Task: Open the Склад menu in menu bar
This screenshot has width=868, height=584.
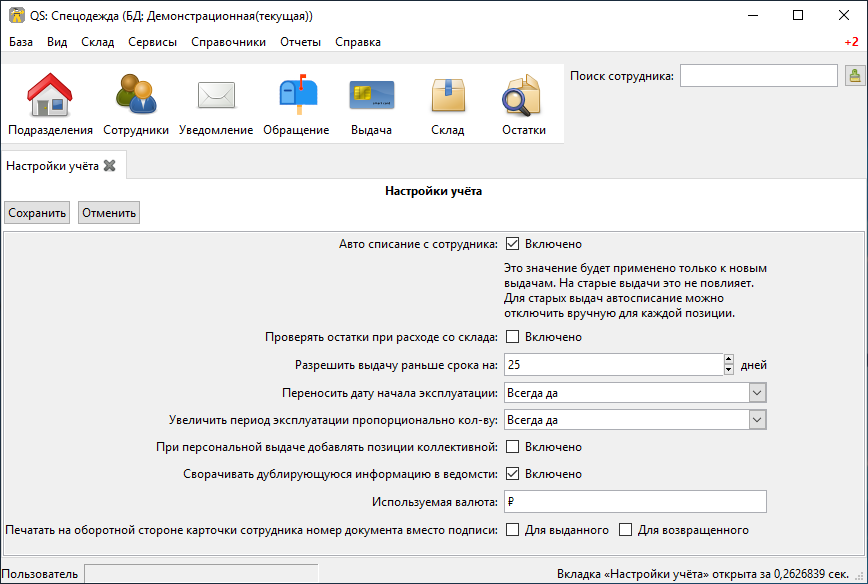Action: [x=98, y=42]
